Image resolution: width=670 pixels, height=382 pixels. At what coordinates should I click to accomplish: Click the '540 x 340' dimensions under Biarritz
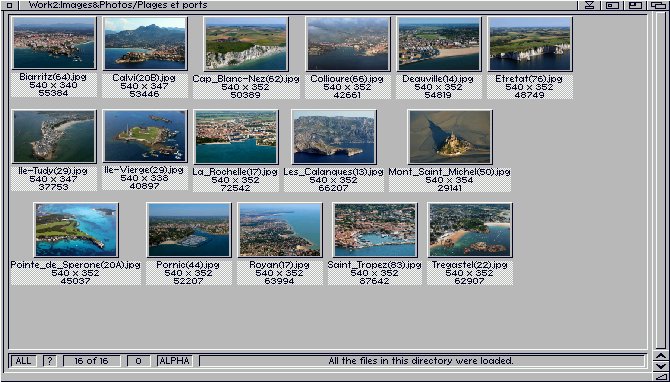(x=53, y=85)
